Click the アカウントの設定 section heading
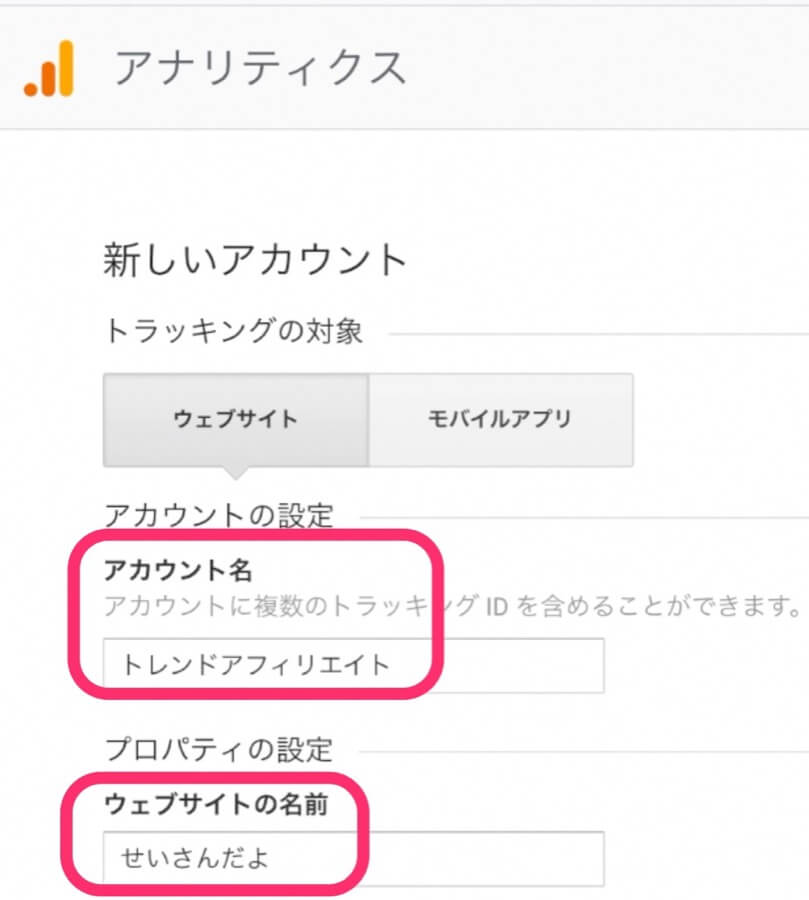 click(x=218, y=516)
